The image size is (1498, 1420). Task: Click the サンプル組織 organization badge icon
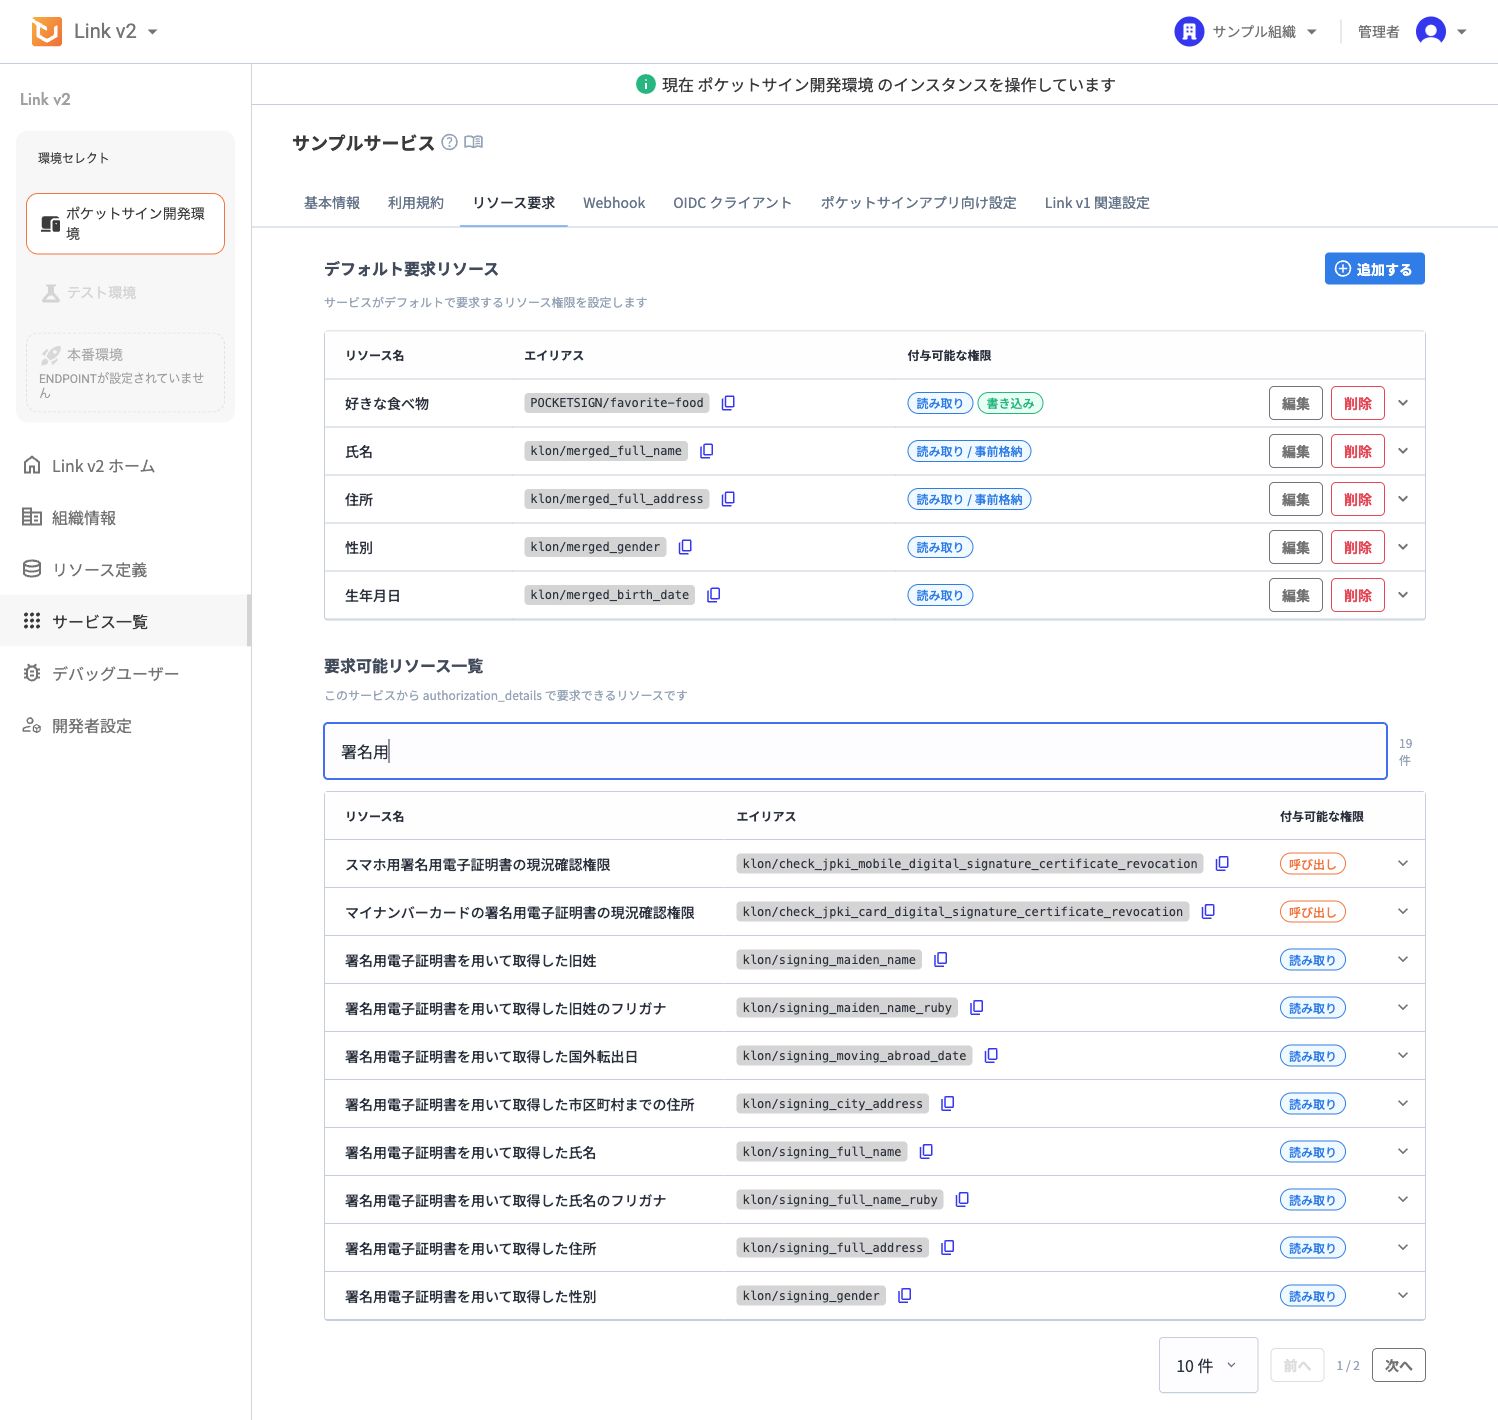coord(1189,31)
